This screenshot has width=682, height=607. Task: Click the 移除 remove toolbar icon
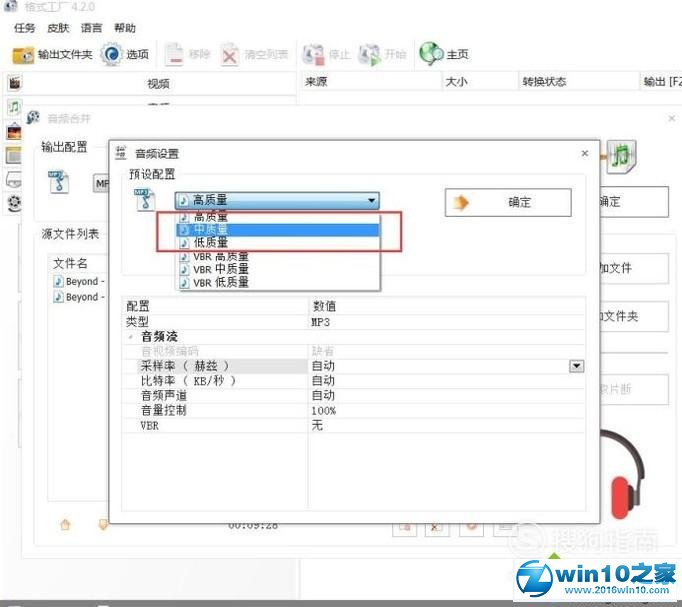coord(175,54)
